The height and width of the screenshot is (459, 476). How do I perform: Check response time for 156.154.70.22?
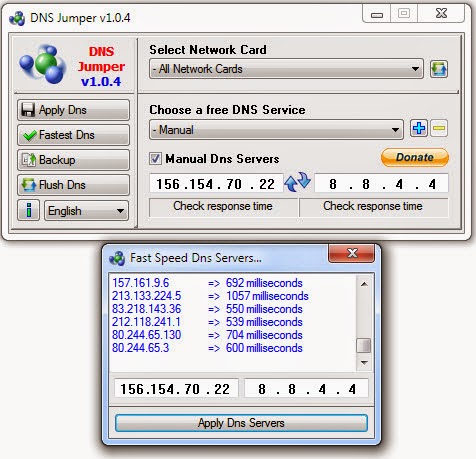click(223, 207)
